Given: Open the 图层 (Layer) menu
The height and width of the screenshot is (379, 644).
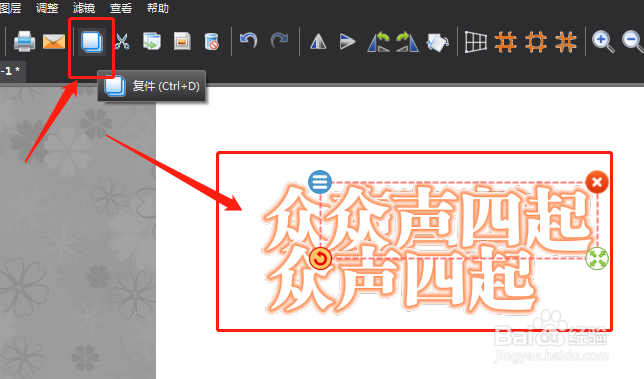Looking at the screenshot, I should coord(10,8).
